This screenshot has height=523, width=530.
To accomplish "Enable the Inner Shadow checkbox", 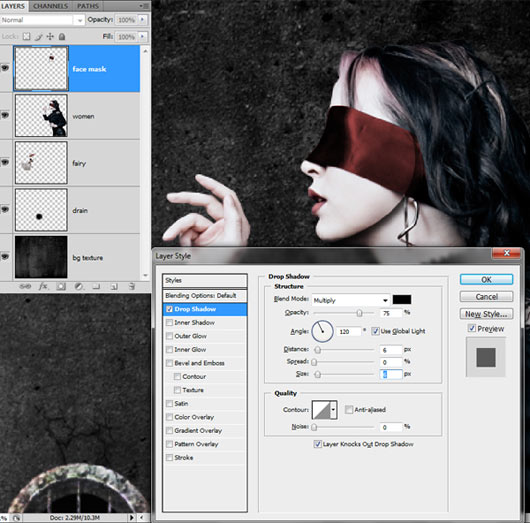I will (x=169, y=323).
